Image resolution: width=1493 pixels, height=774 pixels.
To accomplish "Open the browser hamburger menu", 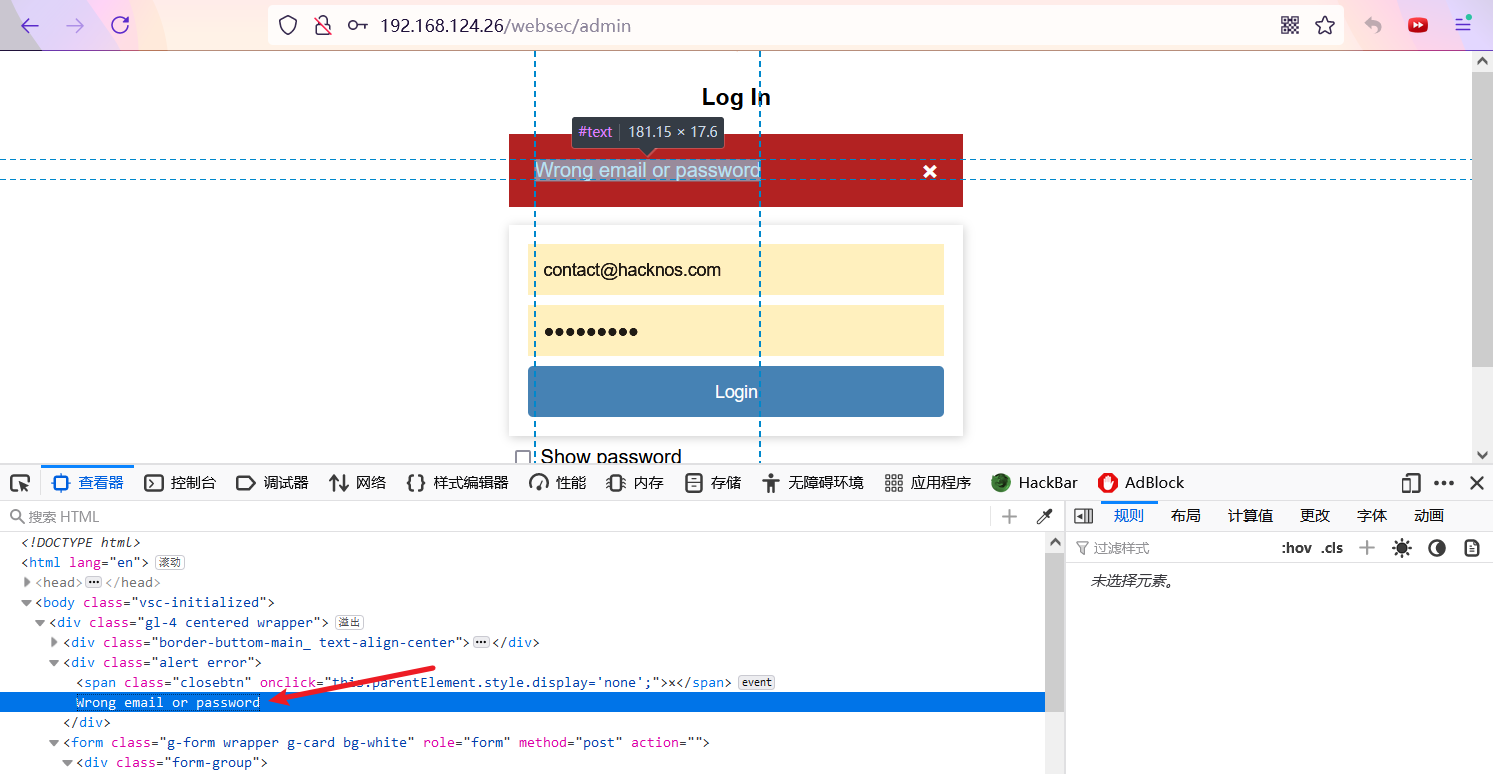I will [x=1463, y=26].
